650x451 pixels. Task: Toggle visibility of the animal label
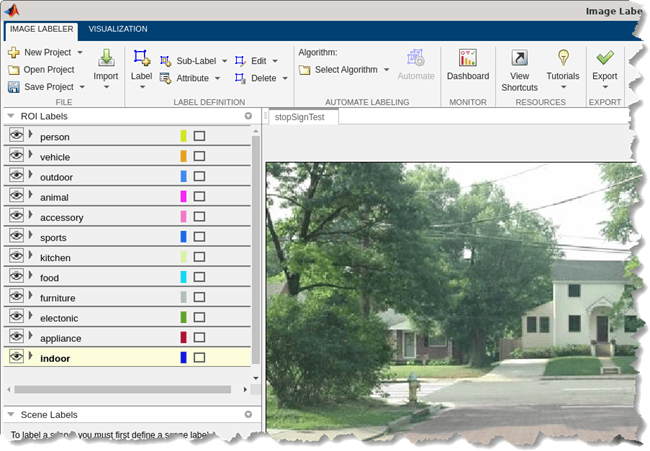click(x=16, y=196)
